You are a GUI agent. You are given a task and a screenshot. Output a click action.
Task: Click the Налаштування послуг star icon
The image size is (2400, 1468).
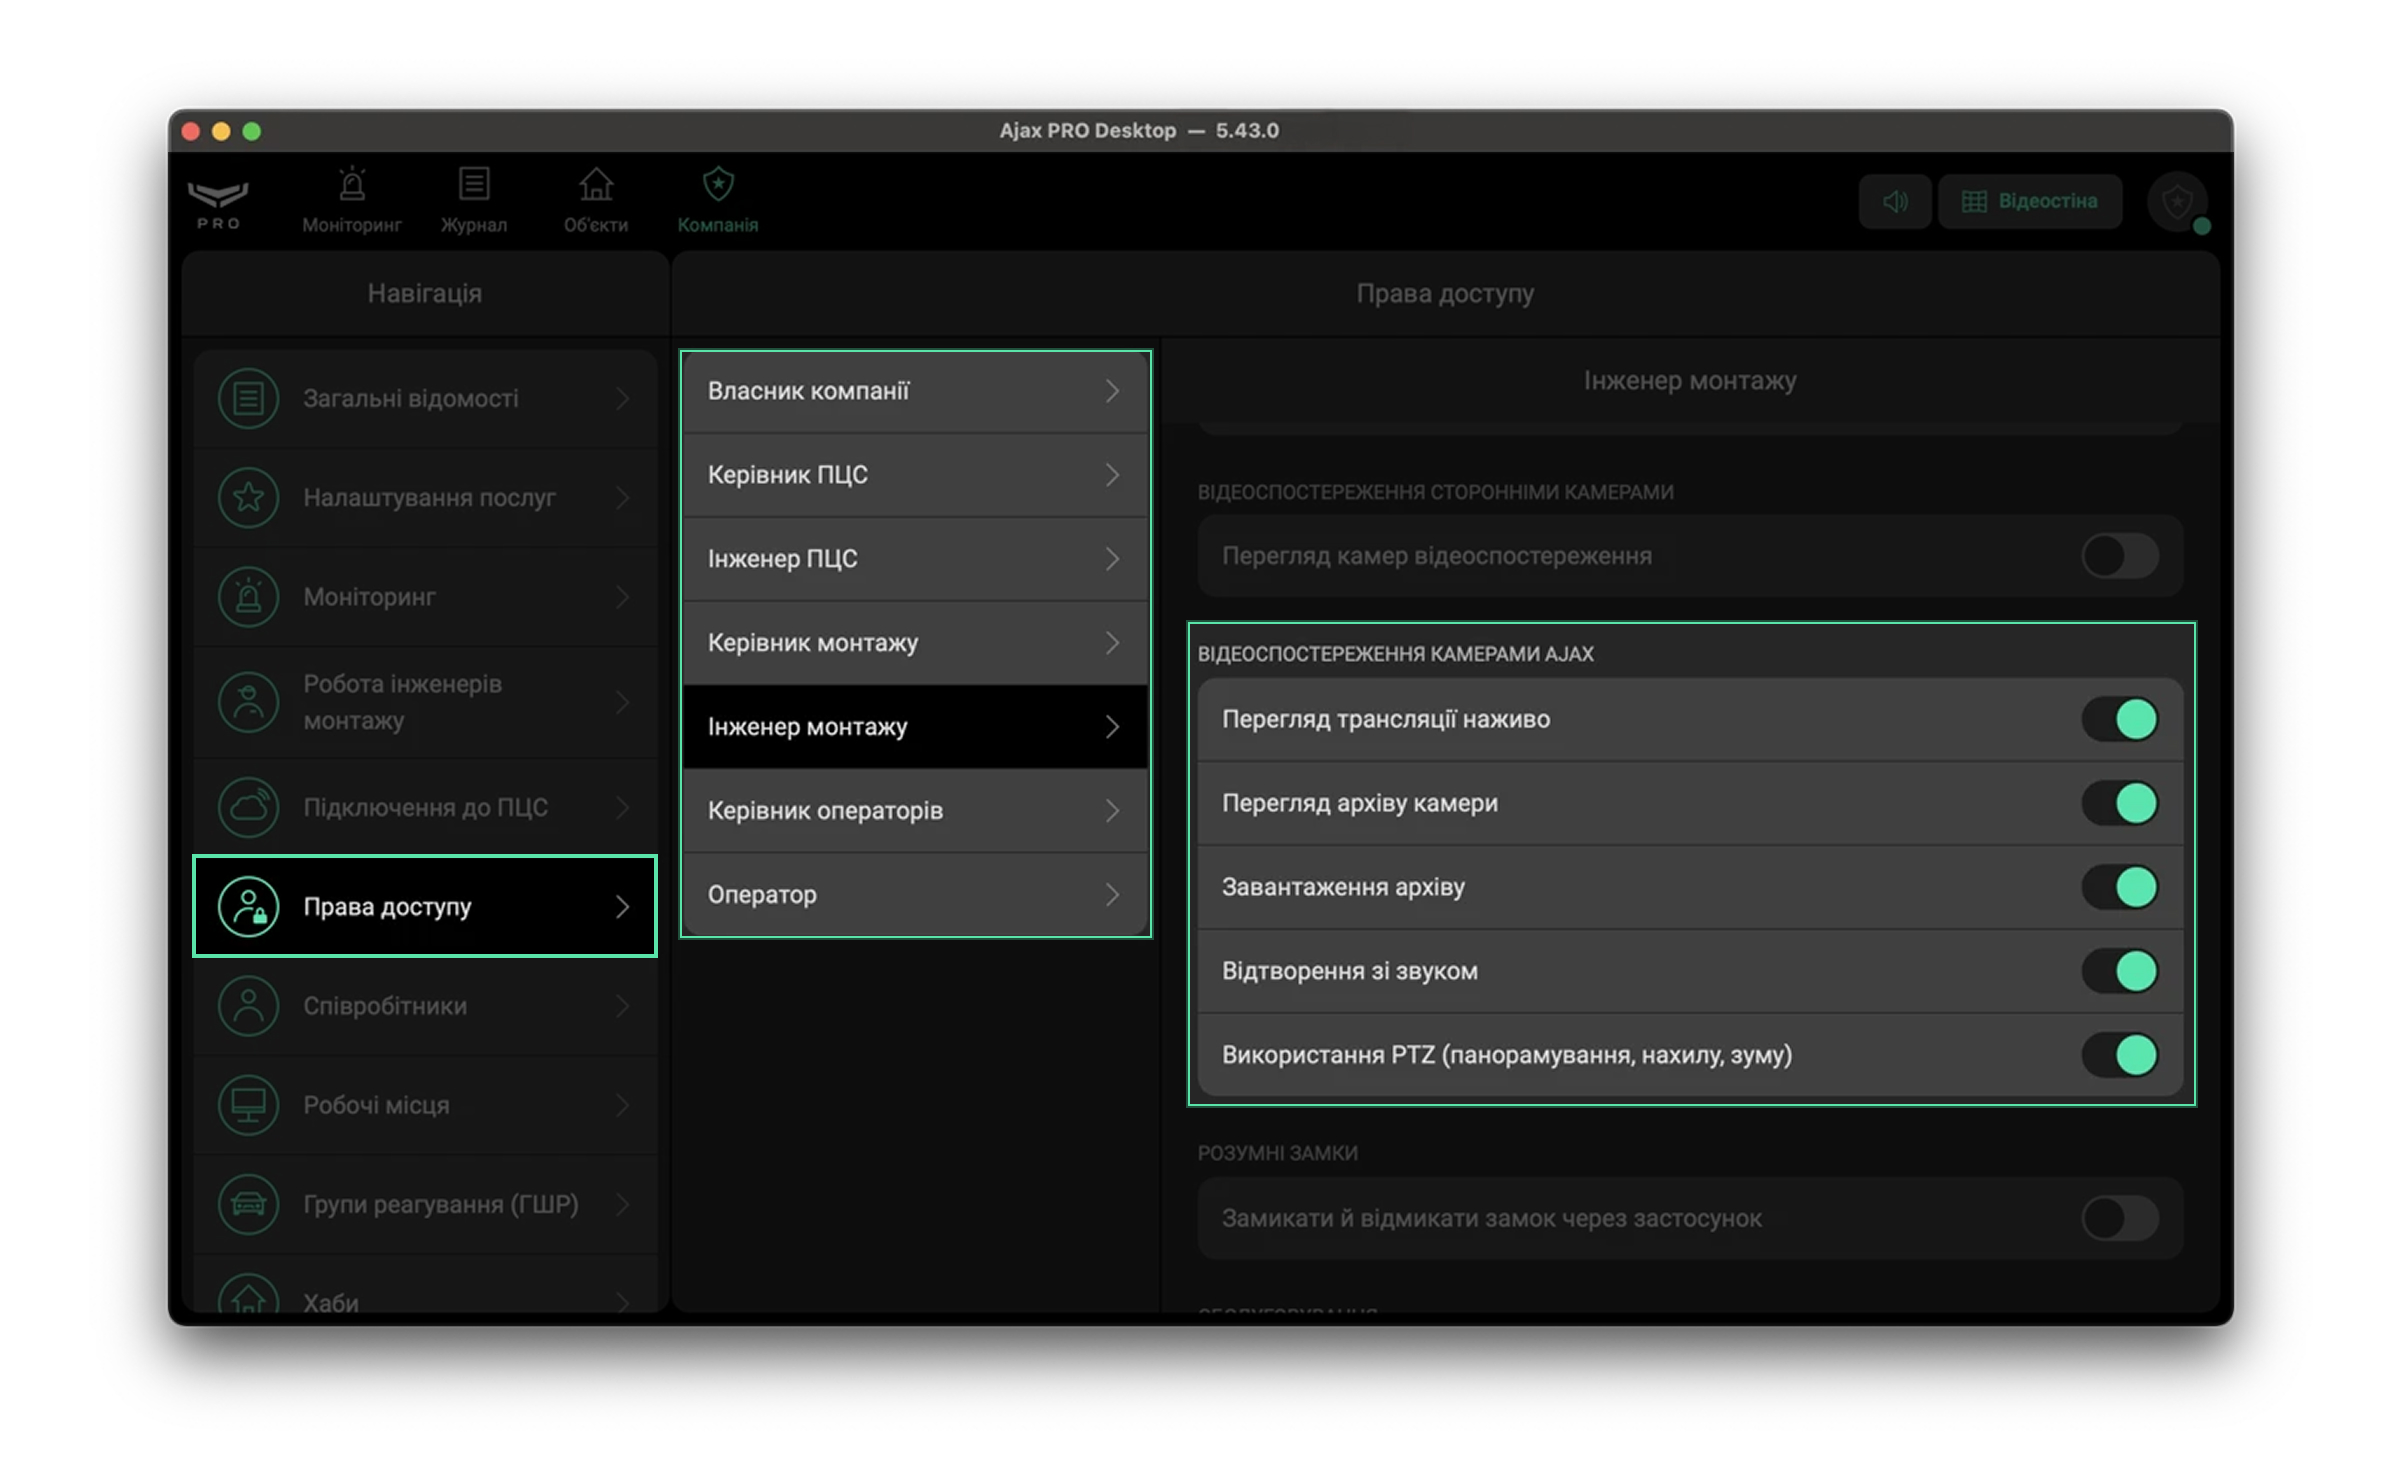[x=248, y=497]
